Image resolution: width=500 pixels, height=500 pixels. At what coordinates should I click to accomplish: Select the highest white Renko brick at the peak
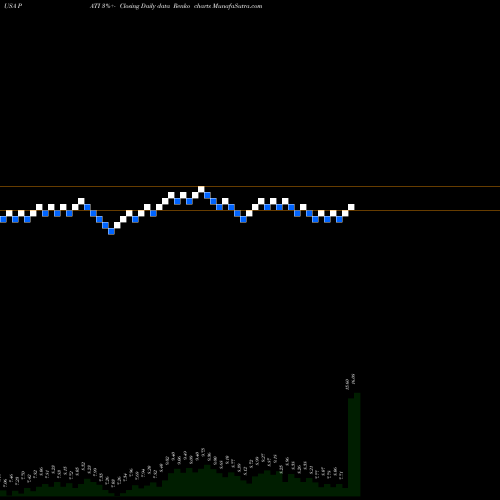point(201,189)
